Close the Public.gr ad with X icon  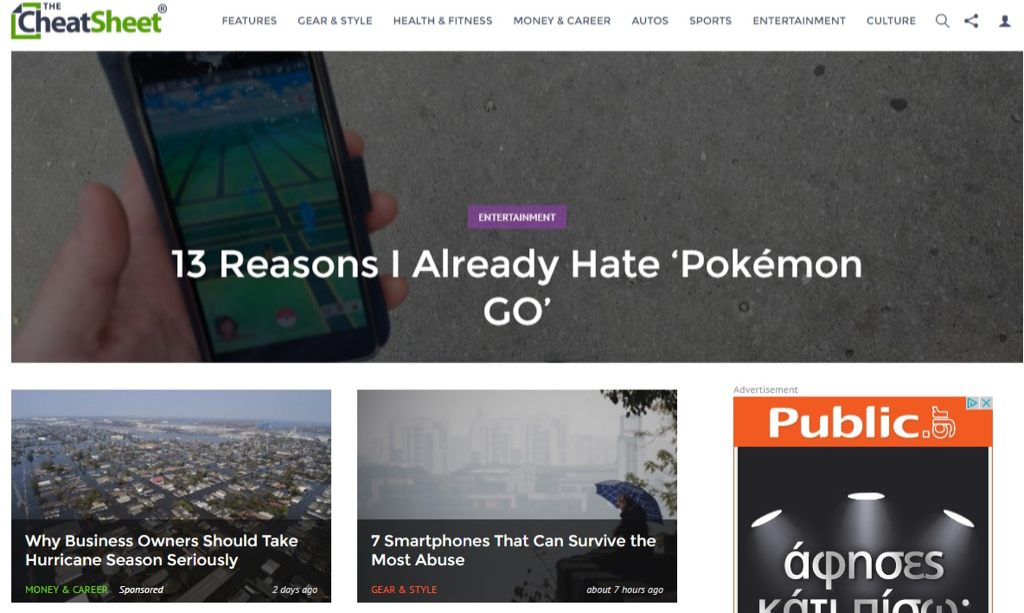click(987, 403)
